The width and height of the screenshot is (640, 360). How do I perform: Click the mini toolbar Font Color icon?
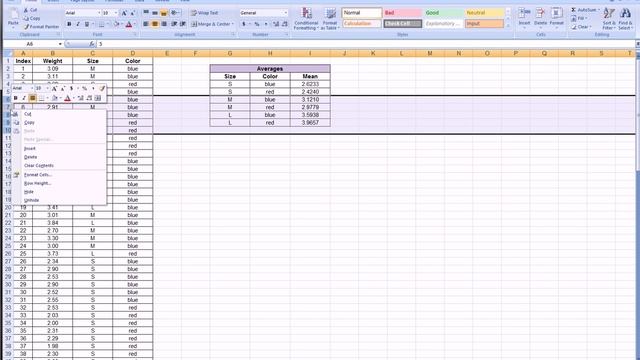tap(67, 98)
